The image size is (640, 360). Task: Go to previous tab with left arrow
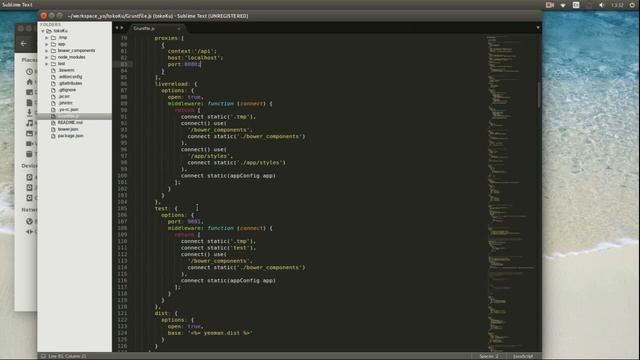[x=116, y=28]
